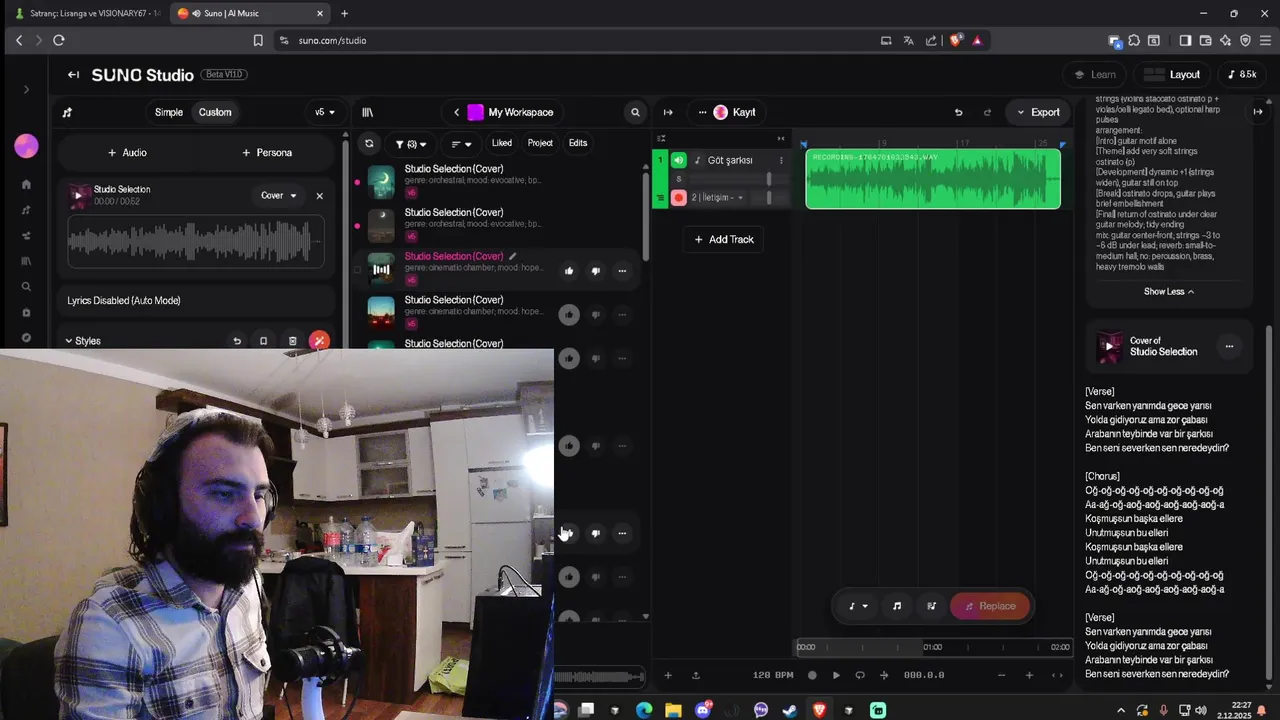Open the note type dropdown left of Replace
1280x720 pixels.
tap(858, 606)
